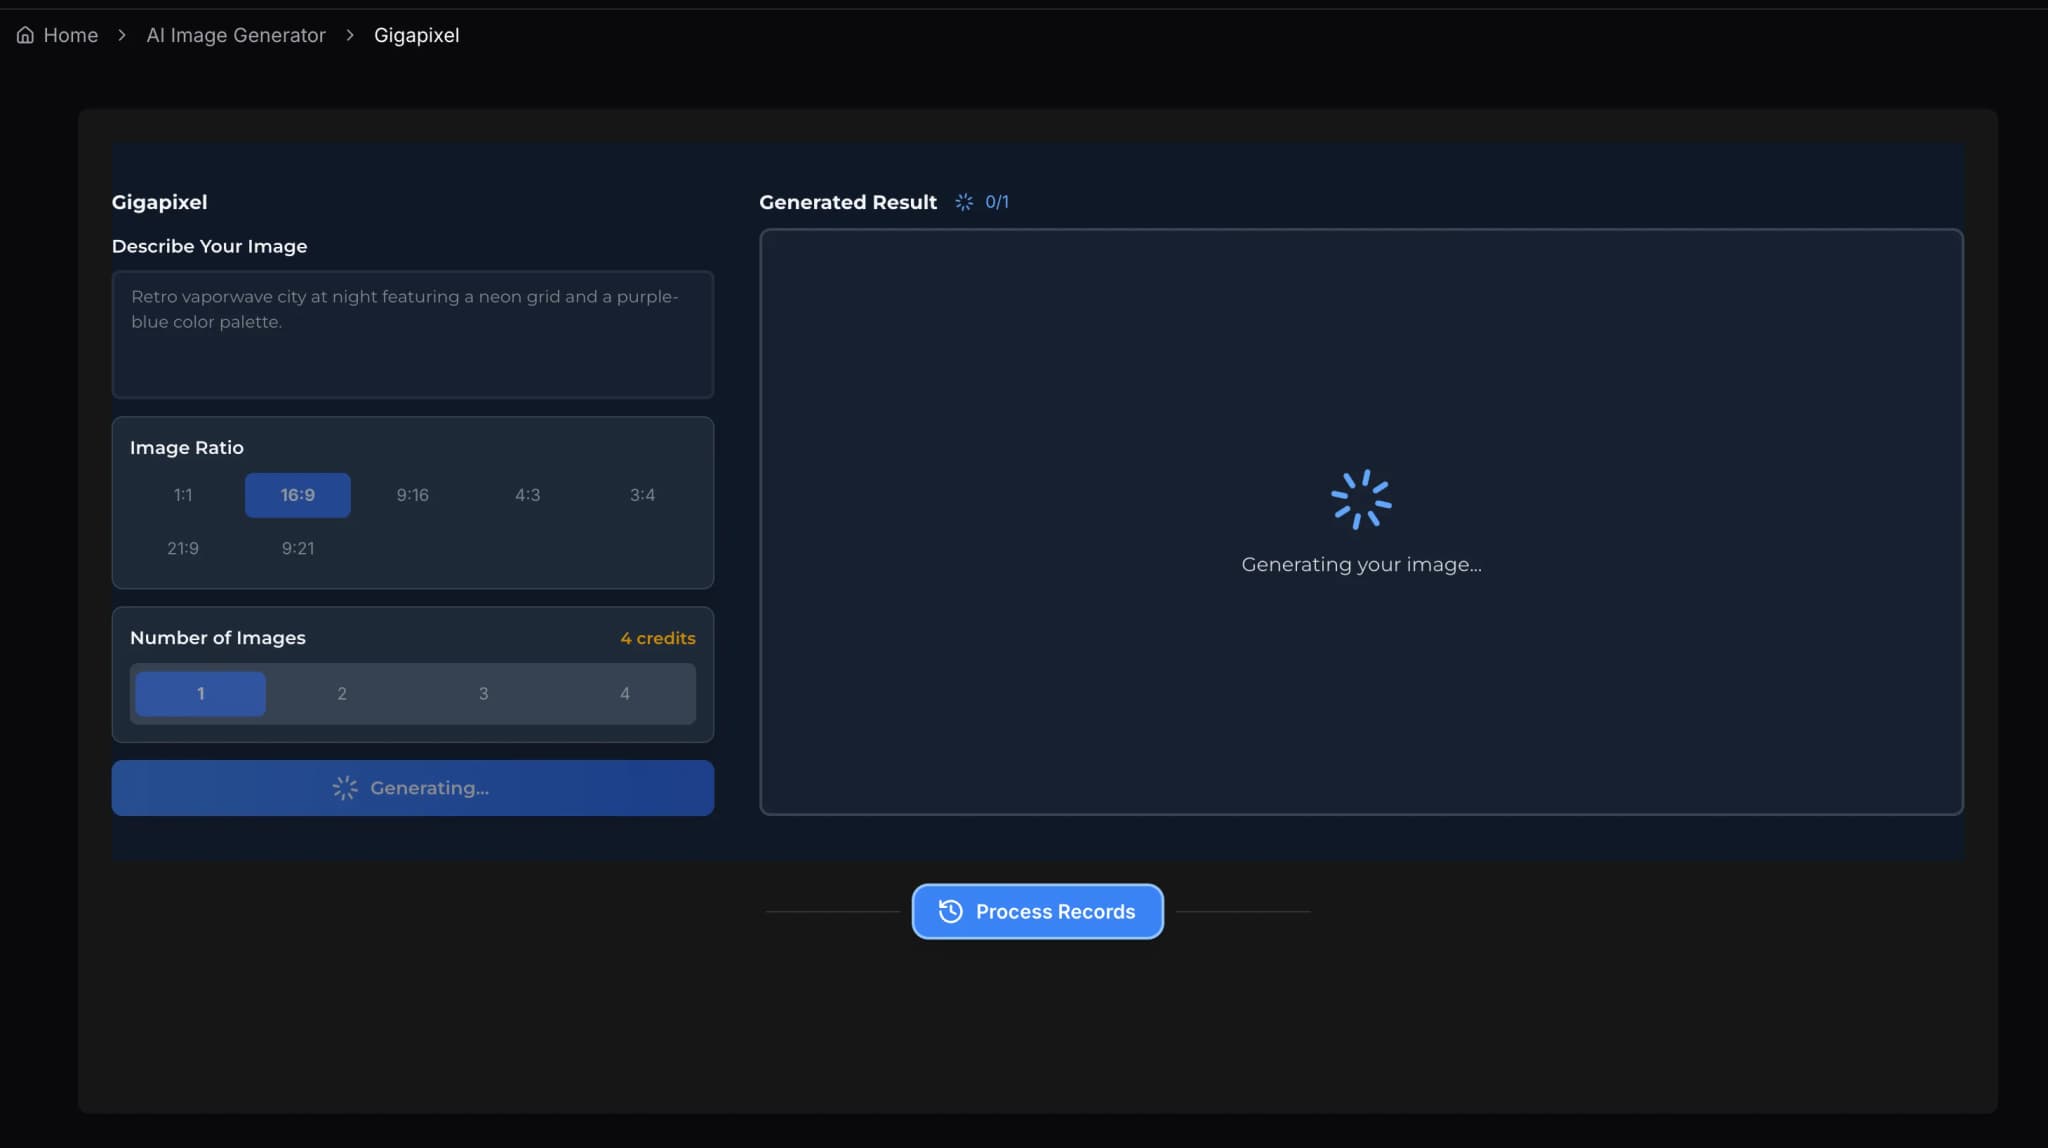Click the Generating action button
2048x1148 pixels.
pyautogui.click(x=412, y=788)
